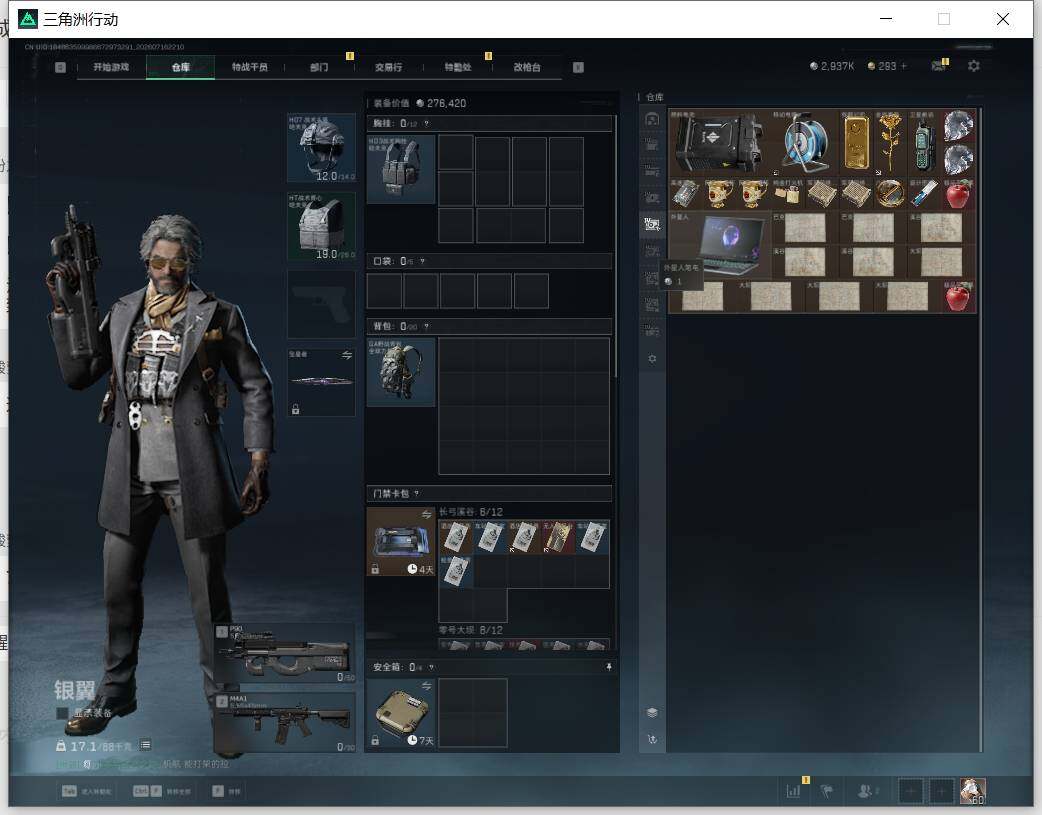The height and width of the screenshot is (815, 1042).
Task: Click the plus icon next to 293 currency
Action: click(x=903, y=66)
